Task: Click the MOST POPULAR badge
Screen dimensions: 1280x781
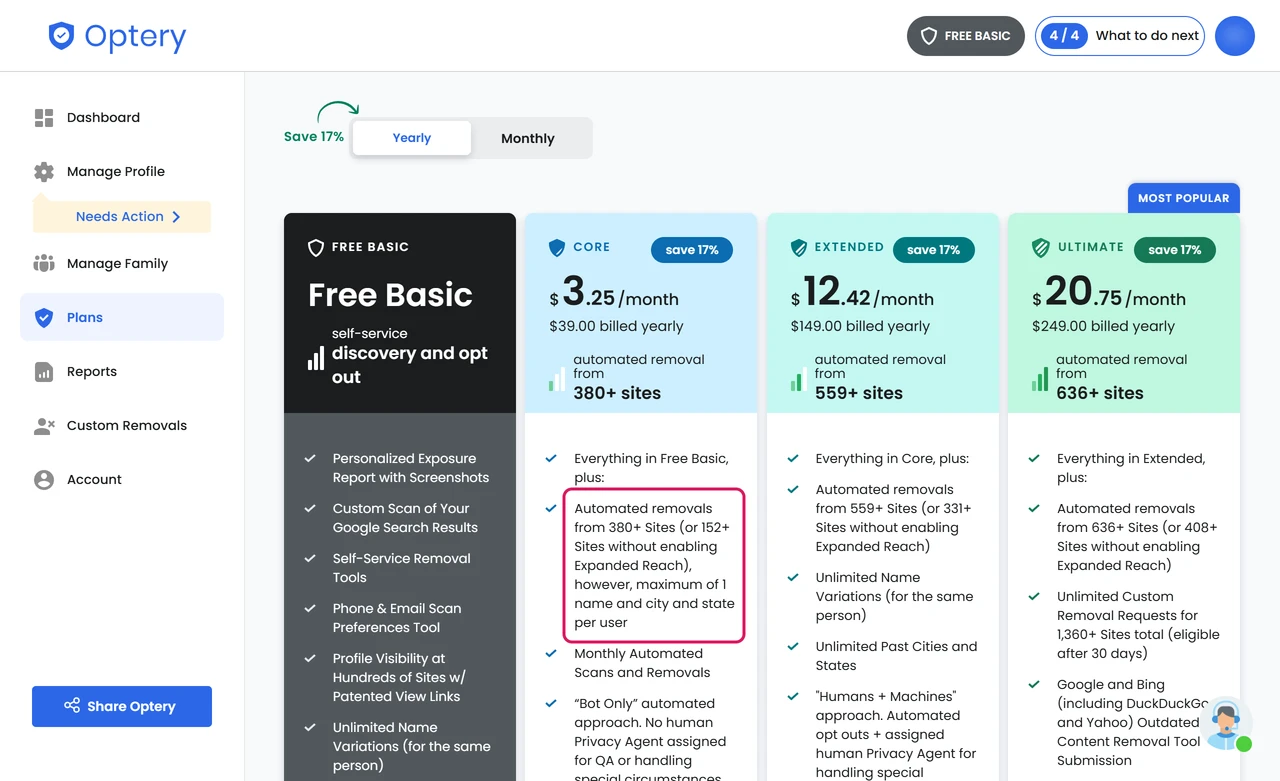Action: pos(1184,198)
